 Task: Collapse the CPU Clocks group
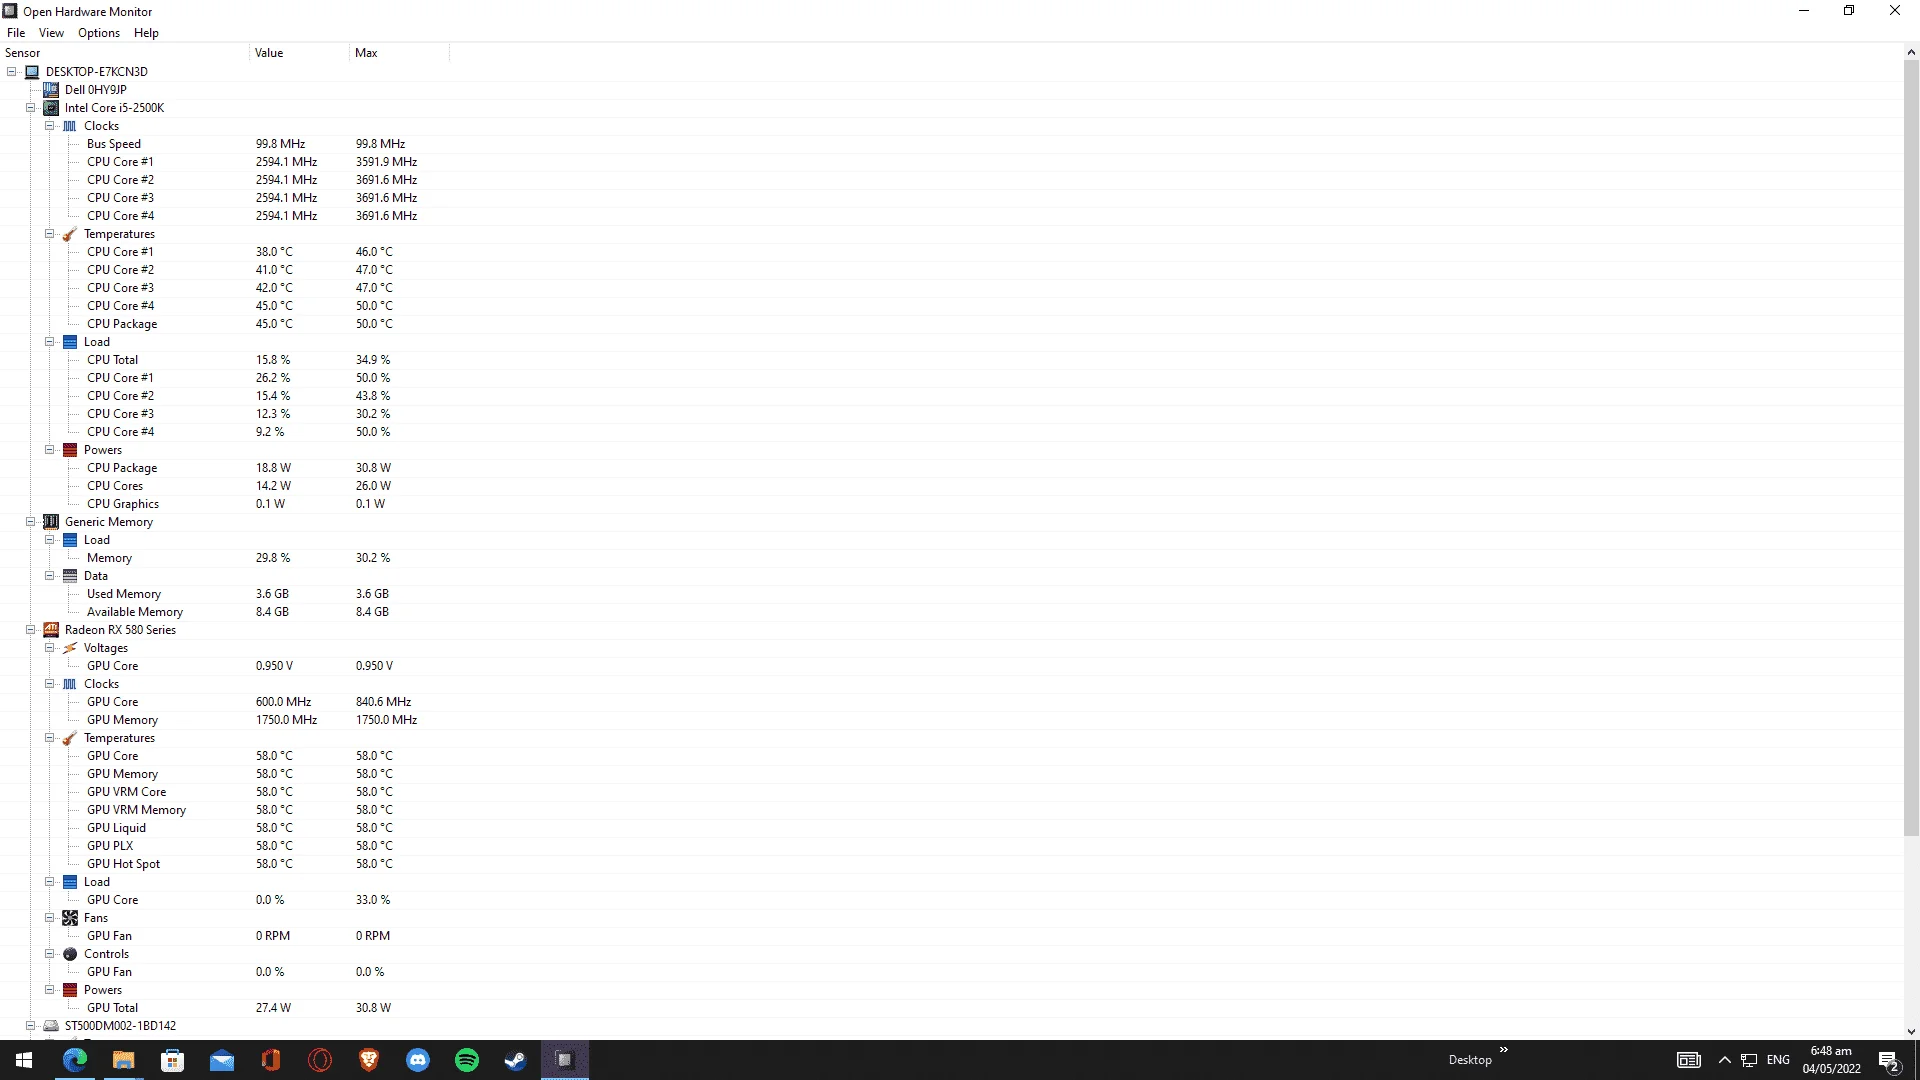coord(50,126)
